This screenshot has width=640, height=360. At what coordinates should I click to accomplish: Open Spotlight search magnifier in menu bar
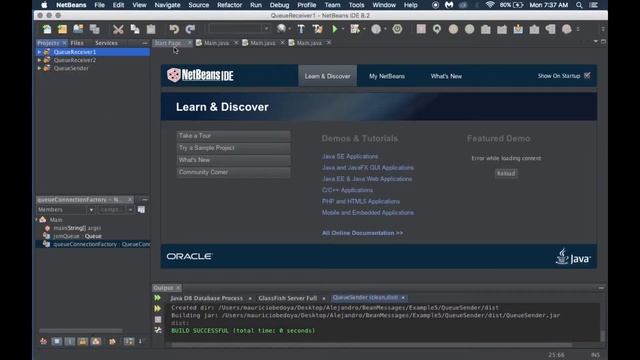[x=579, y=5]
